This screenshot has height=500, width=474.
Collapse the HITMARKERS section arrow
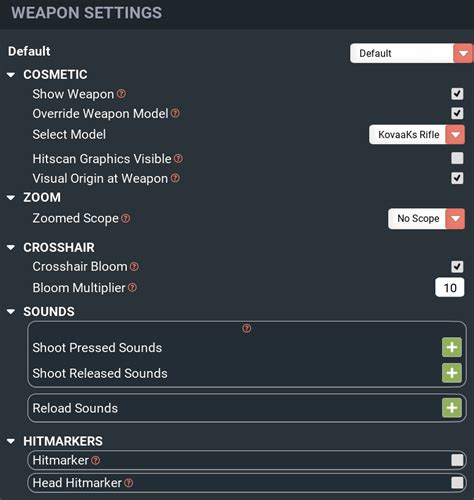11,441
